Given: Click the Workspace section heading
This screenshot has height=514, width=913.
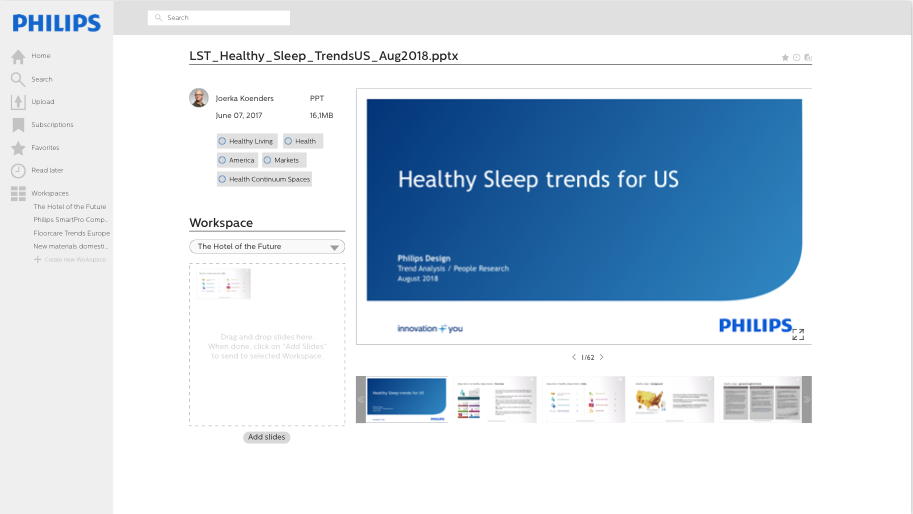Looking at the screenshot, I should click(221, 223).
